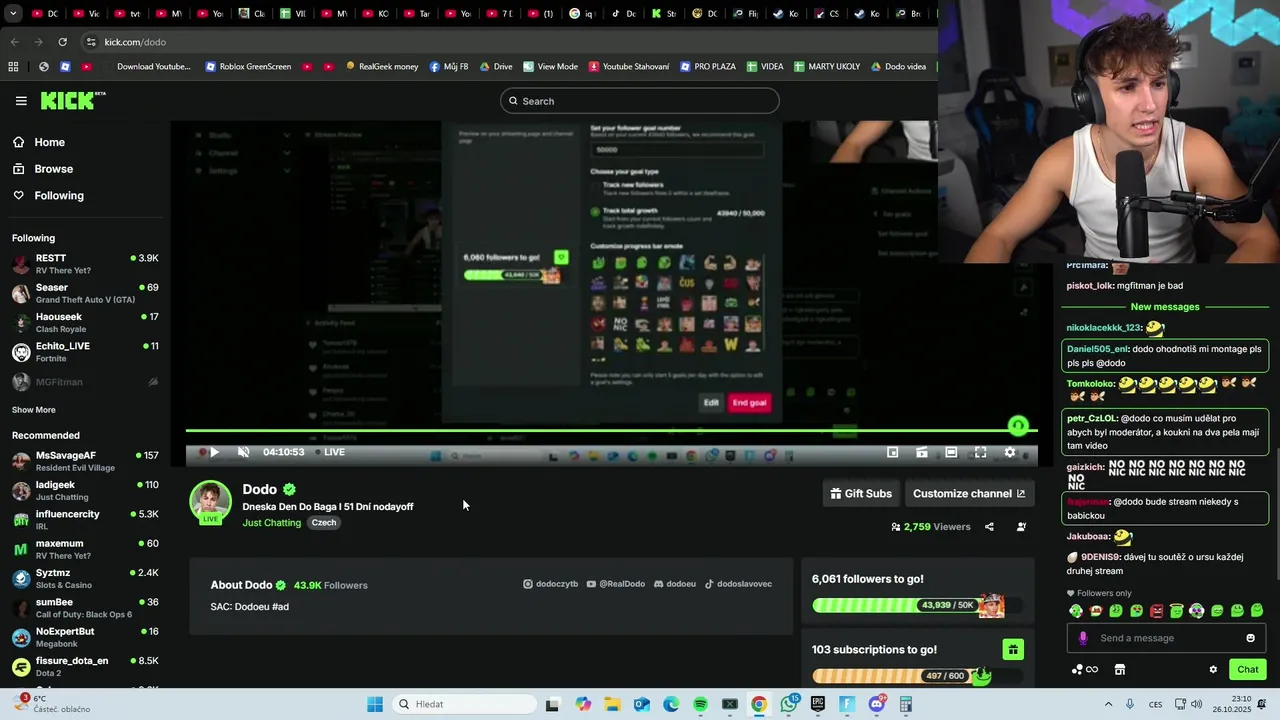The width and height of the screenshot is (1280, 720).
Task: Open the Drive bookmark
Action: tap(496, 67)
